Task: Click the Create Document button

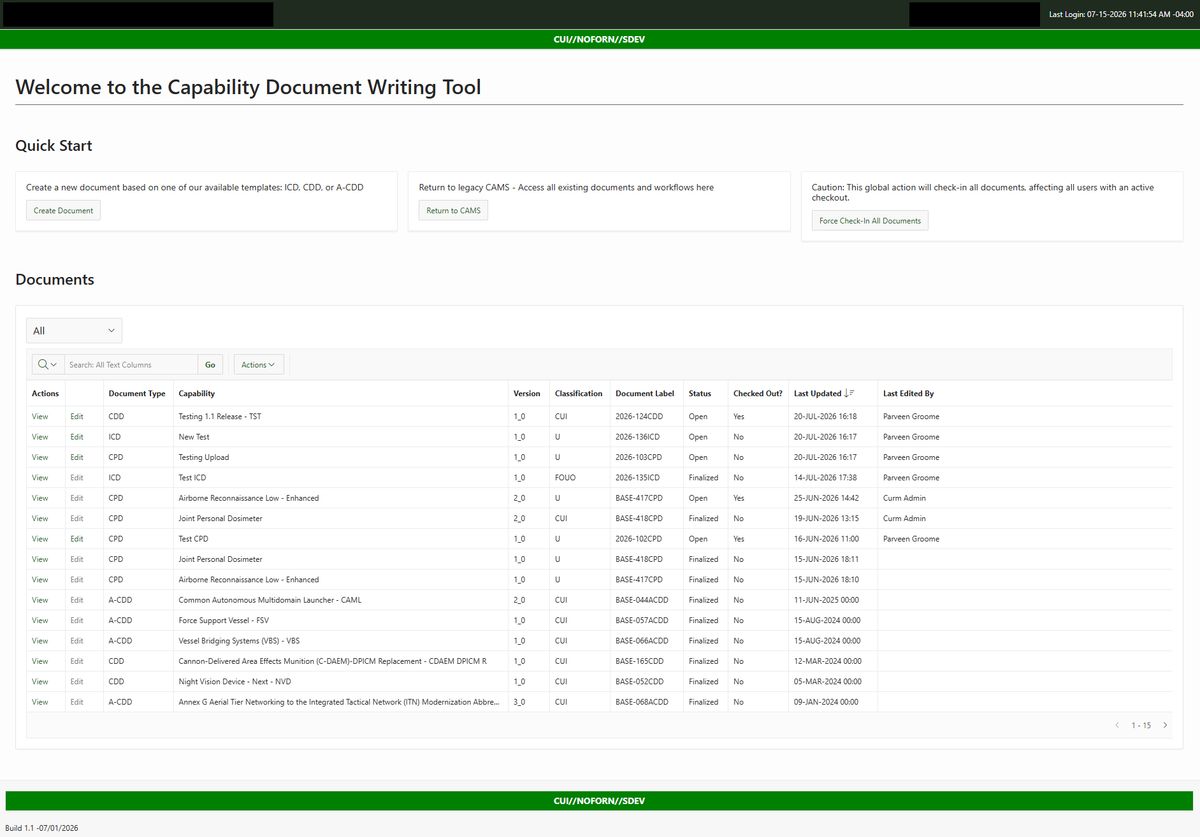Action: pos(63,211)
